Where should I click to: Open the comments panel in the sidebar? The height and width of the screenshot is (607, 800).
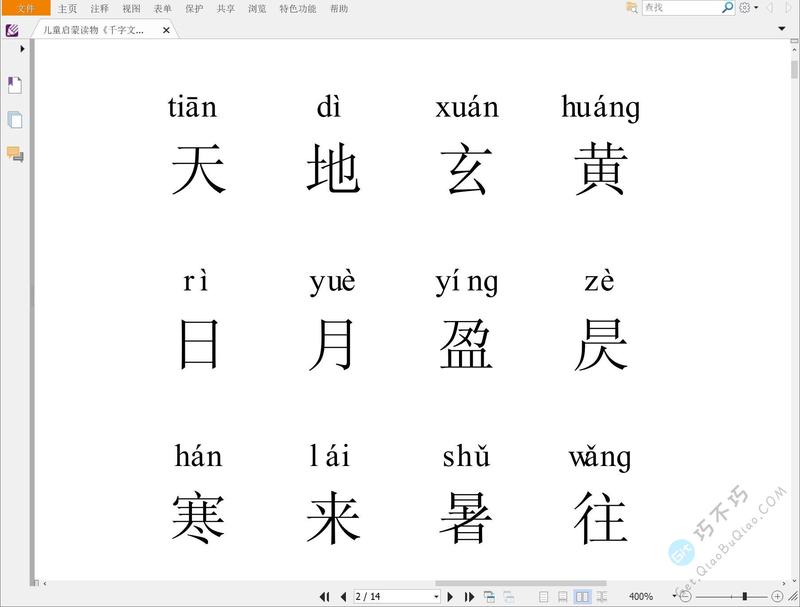click(x=13, y=156)
